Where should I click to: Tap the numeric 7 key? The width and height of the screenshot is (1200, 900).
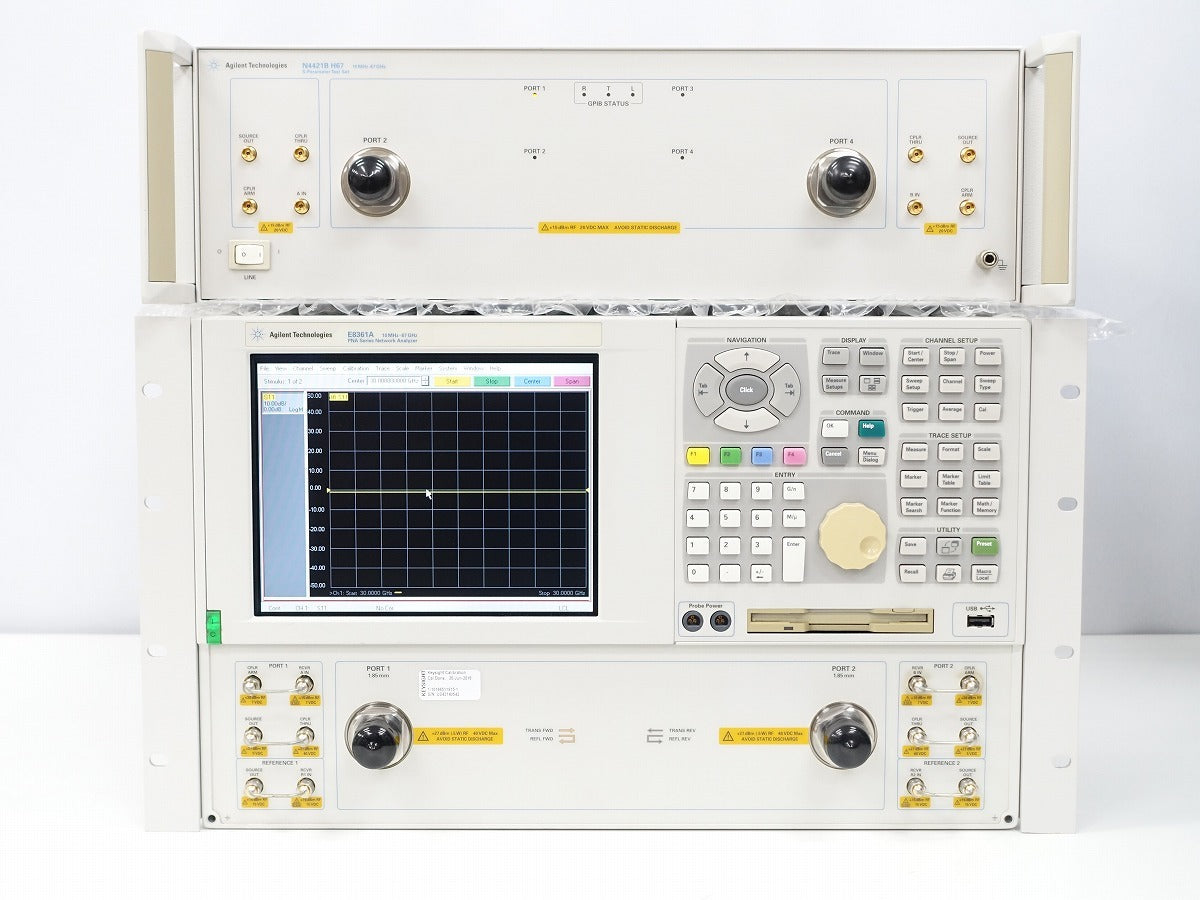pos(698,490)
